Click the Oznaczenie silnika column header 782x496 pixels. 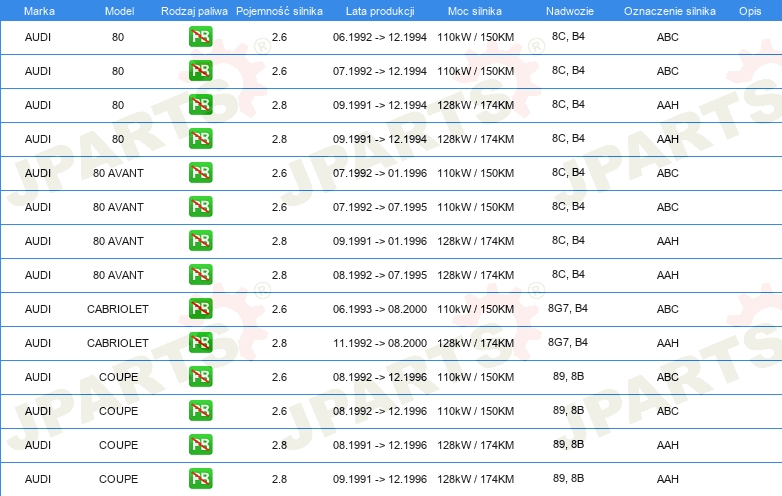670,11
